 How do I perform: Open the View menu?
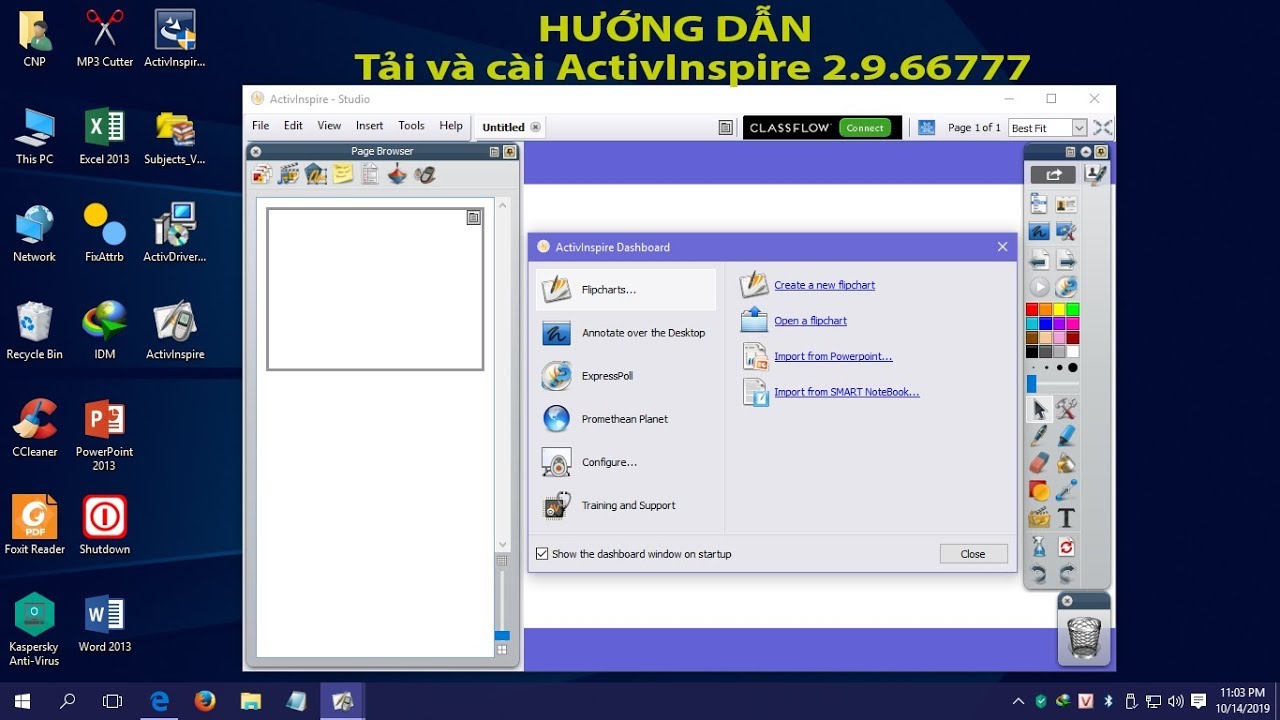329,126
